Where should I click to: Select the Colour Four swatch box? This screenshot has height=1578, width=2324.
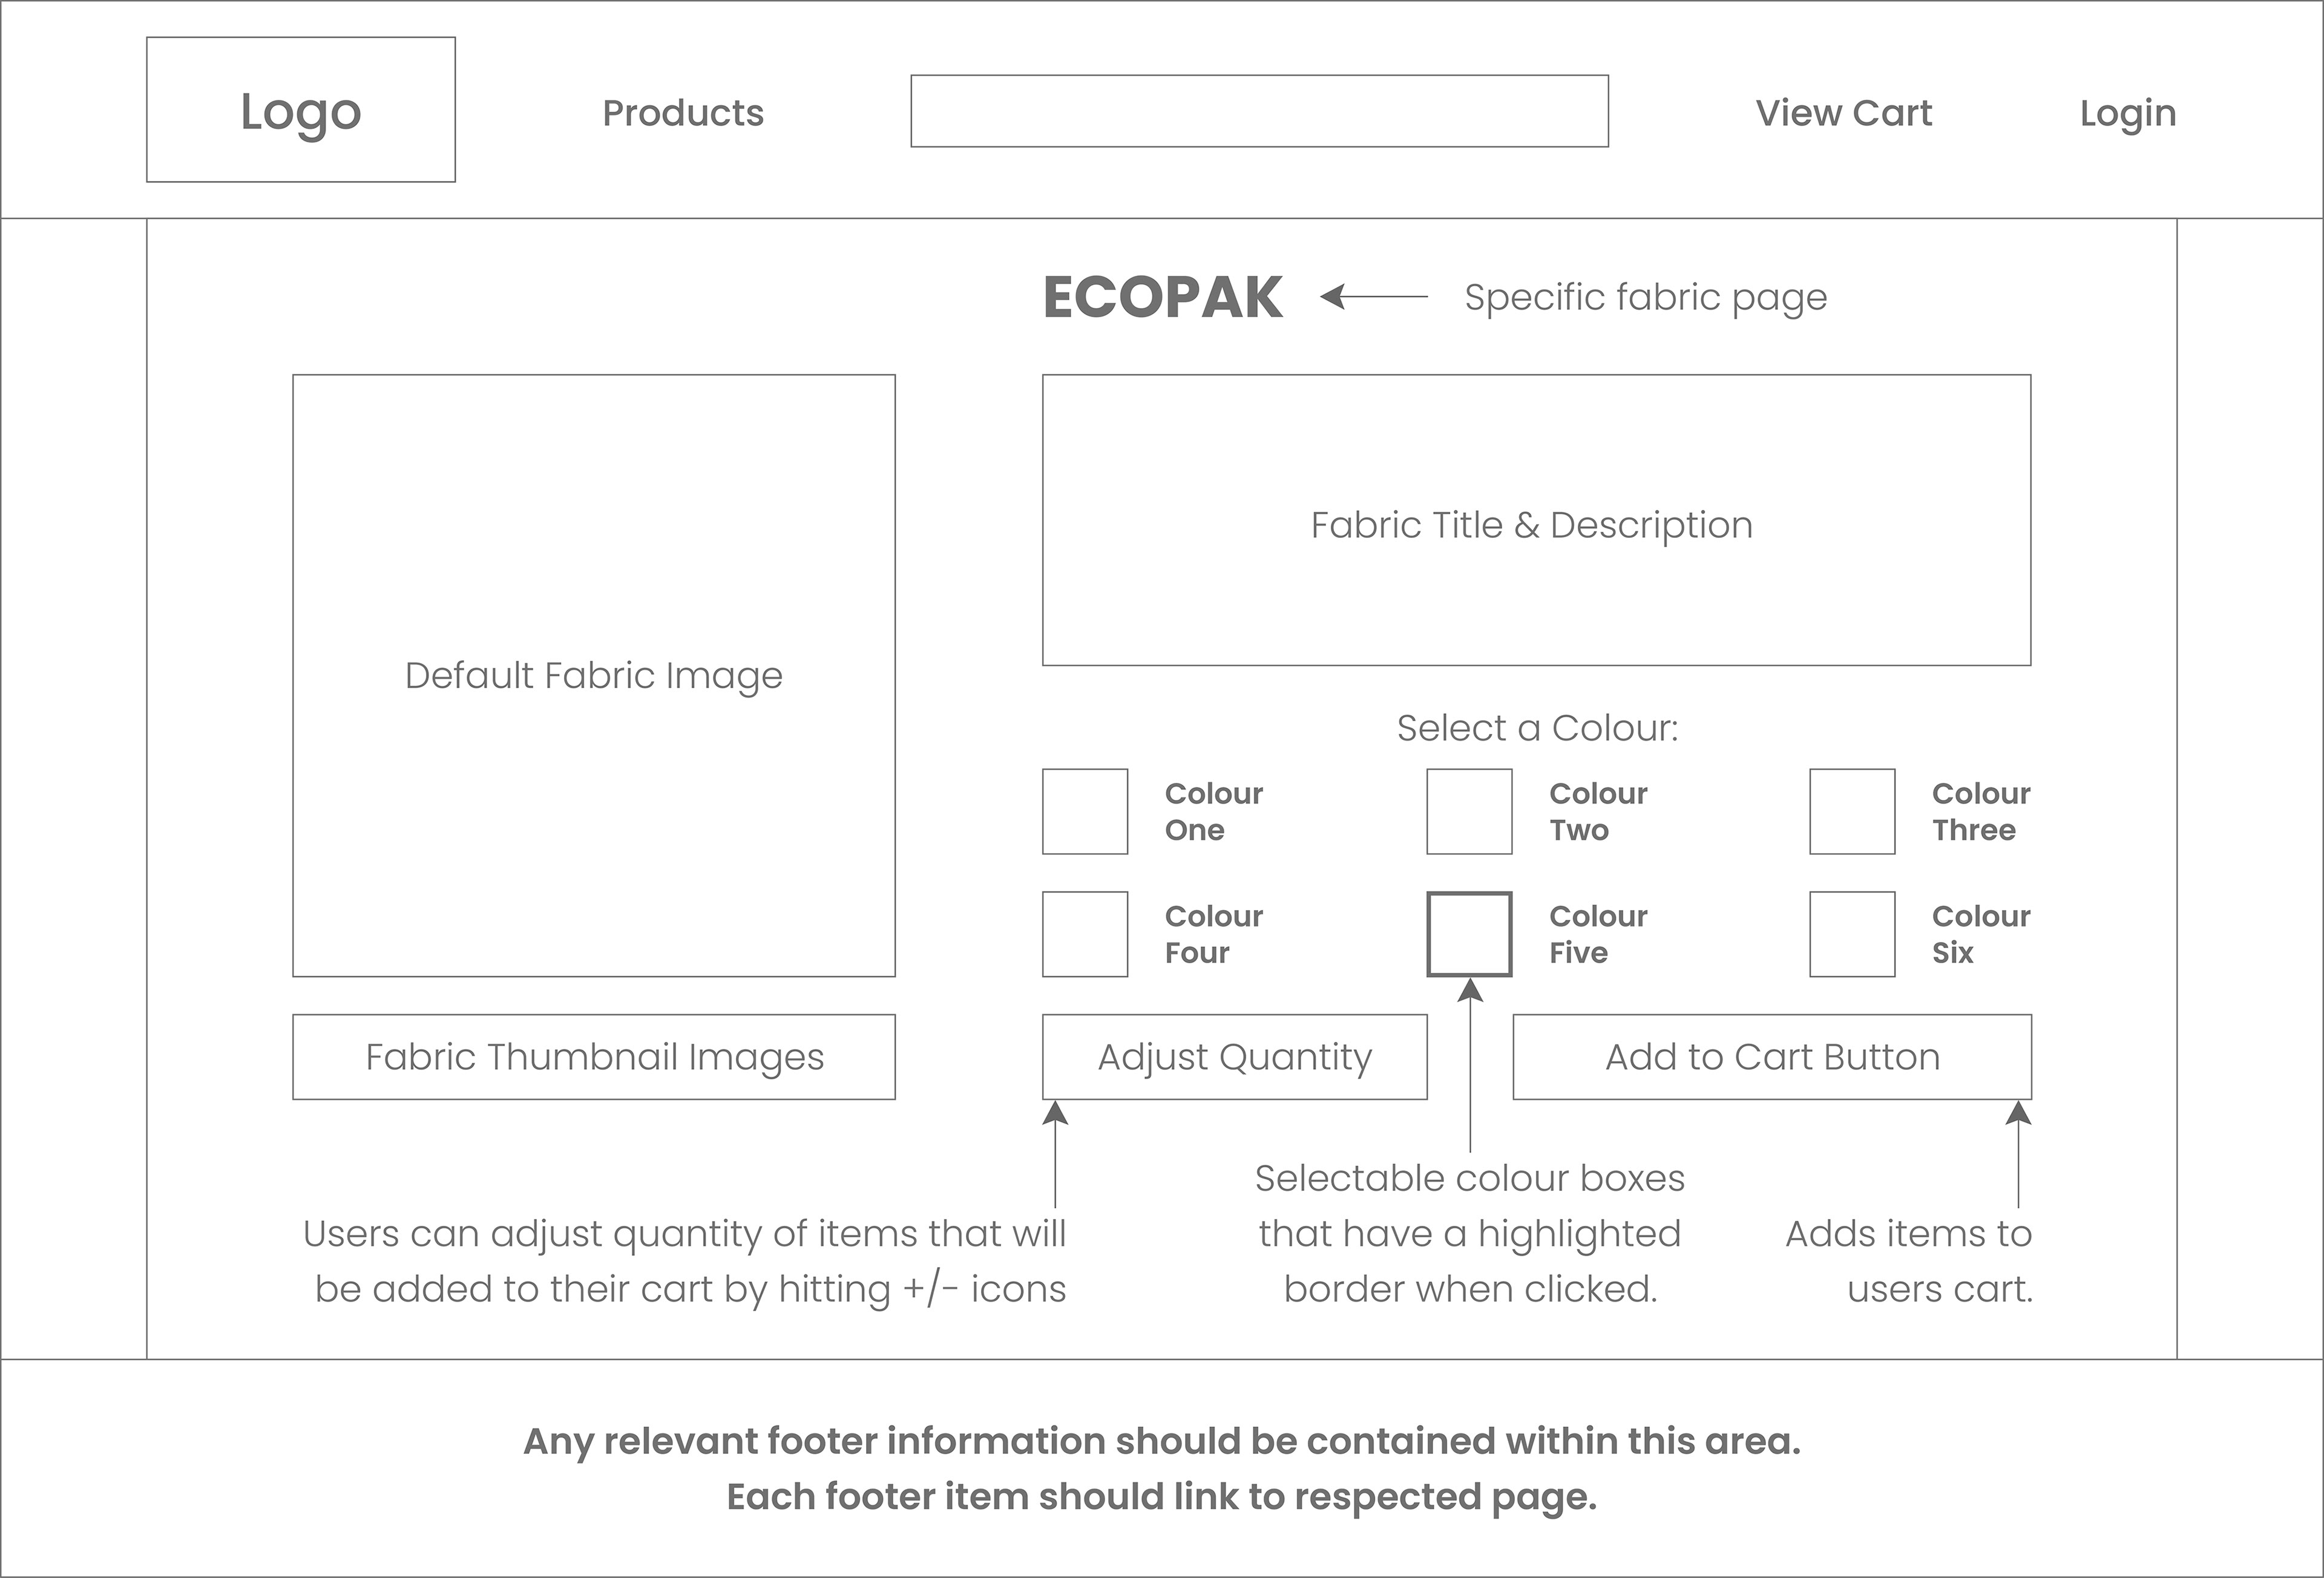1085,934
